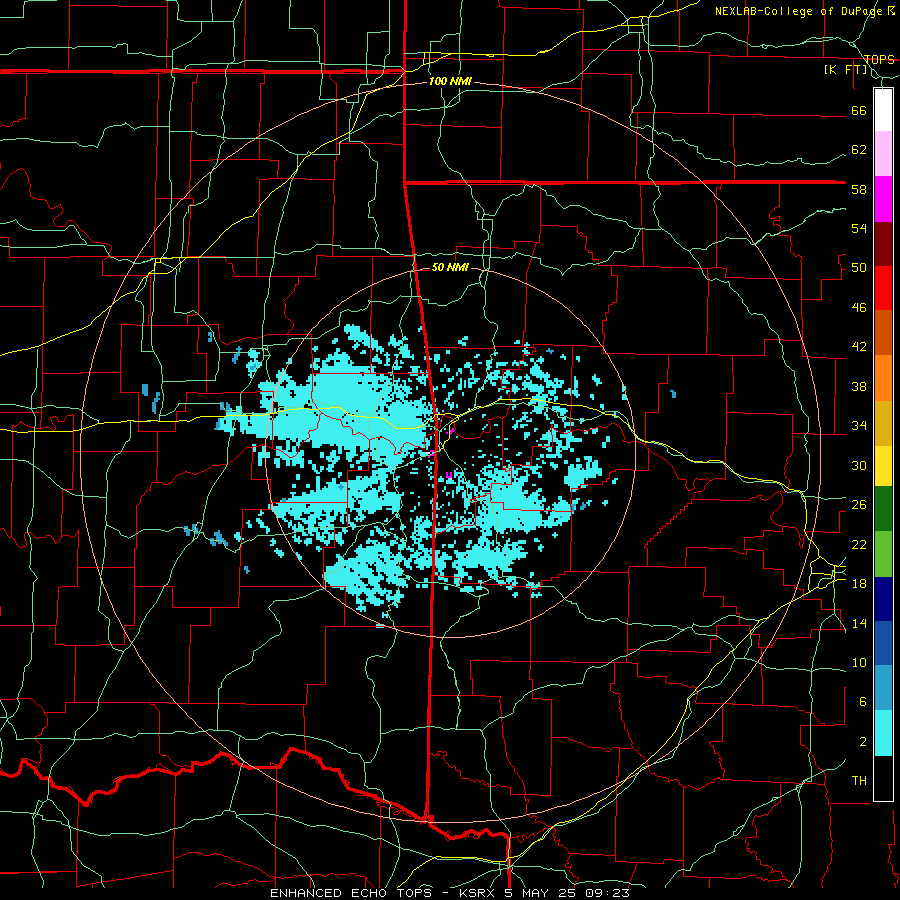
Task: Click the "14" scale label
Action: (859, 623)
